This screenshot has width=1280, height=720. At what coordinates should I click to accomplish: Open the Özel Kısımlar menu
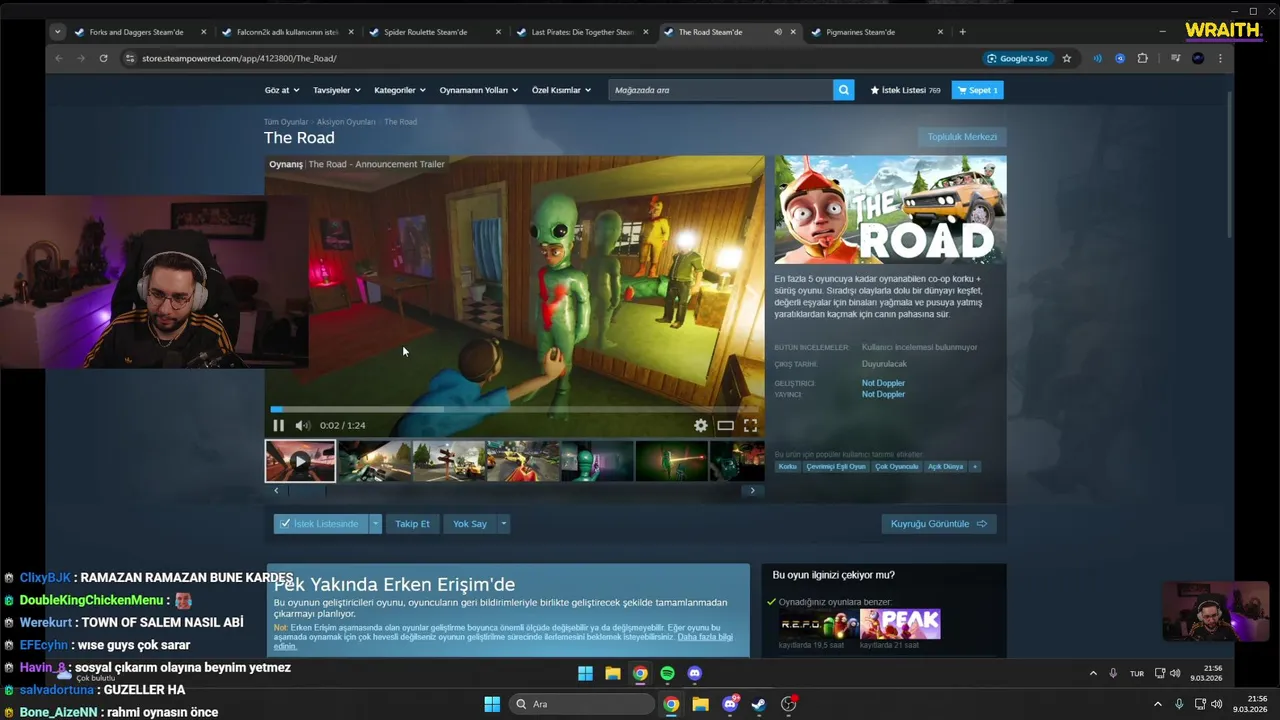(x=561, y=90)
